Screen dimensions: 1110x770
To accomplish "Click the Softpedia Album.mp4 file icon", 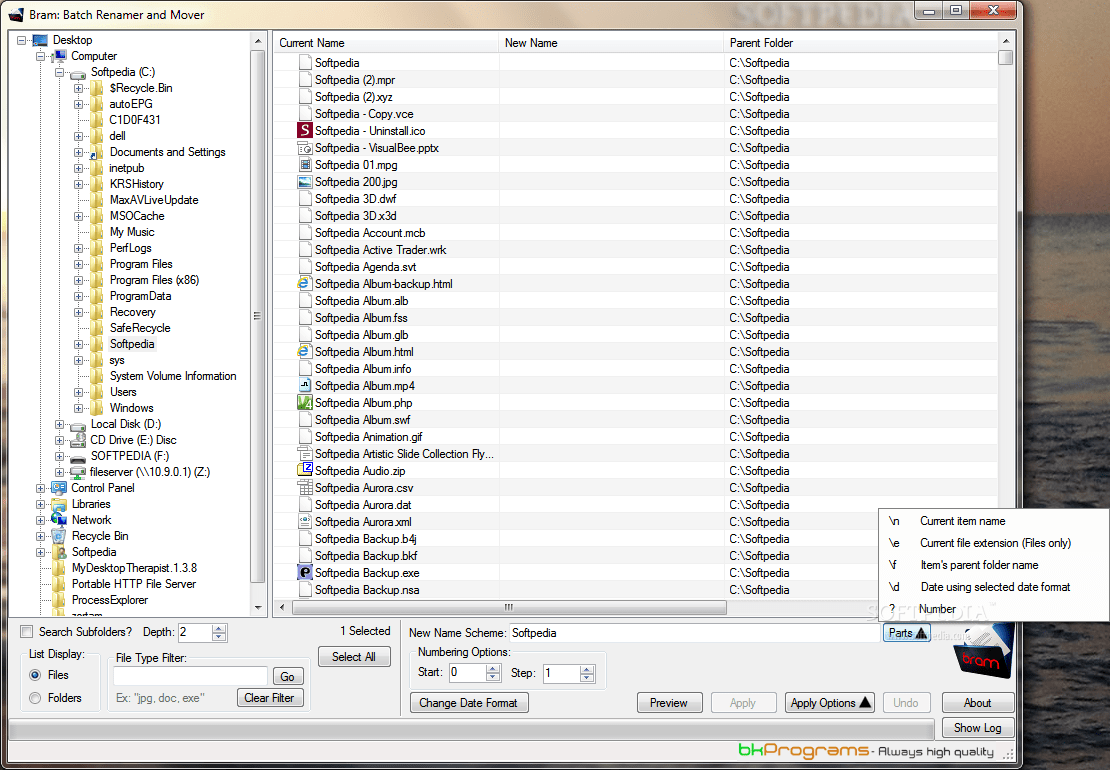I will [x=304, y=386].
